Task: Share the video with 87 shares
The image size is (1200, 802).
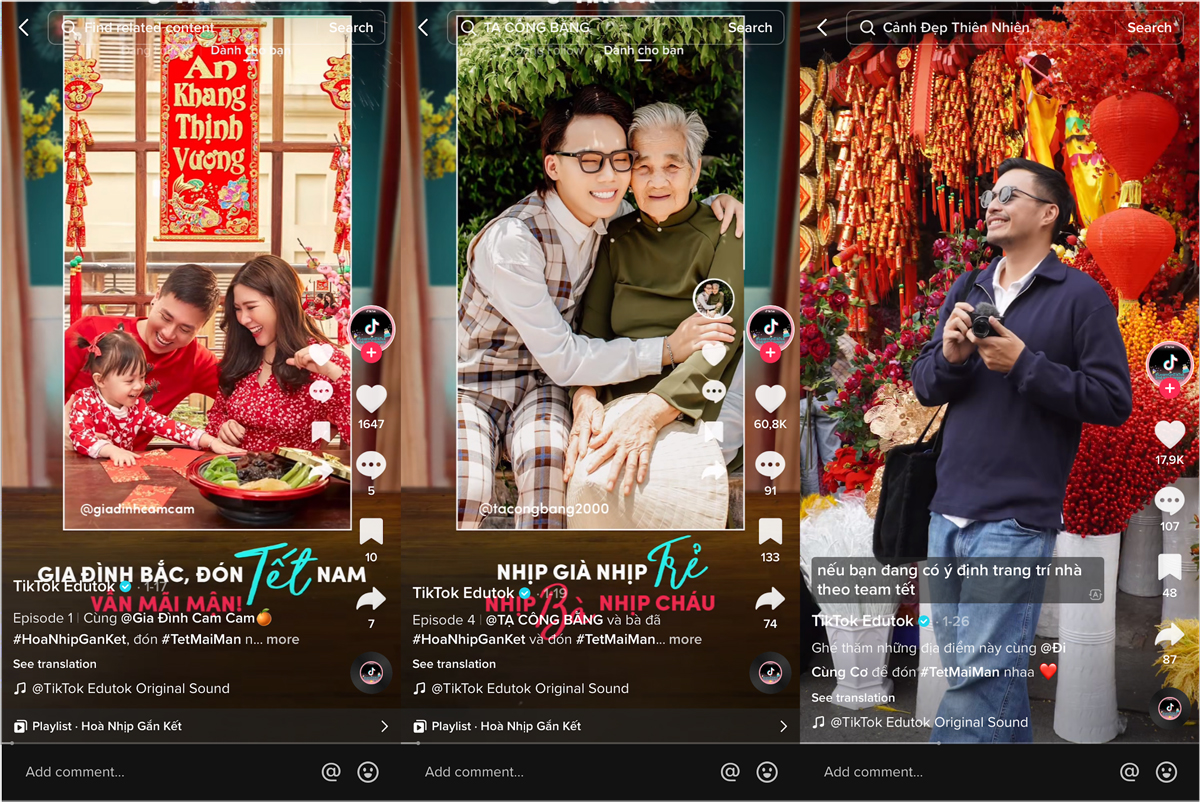Action: 1169,634
